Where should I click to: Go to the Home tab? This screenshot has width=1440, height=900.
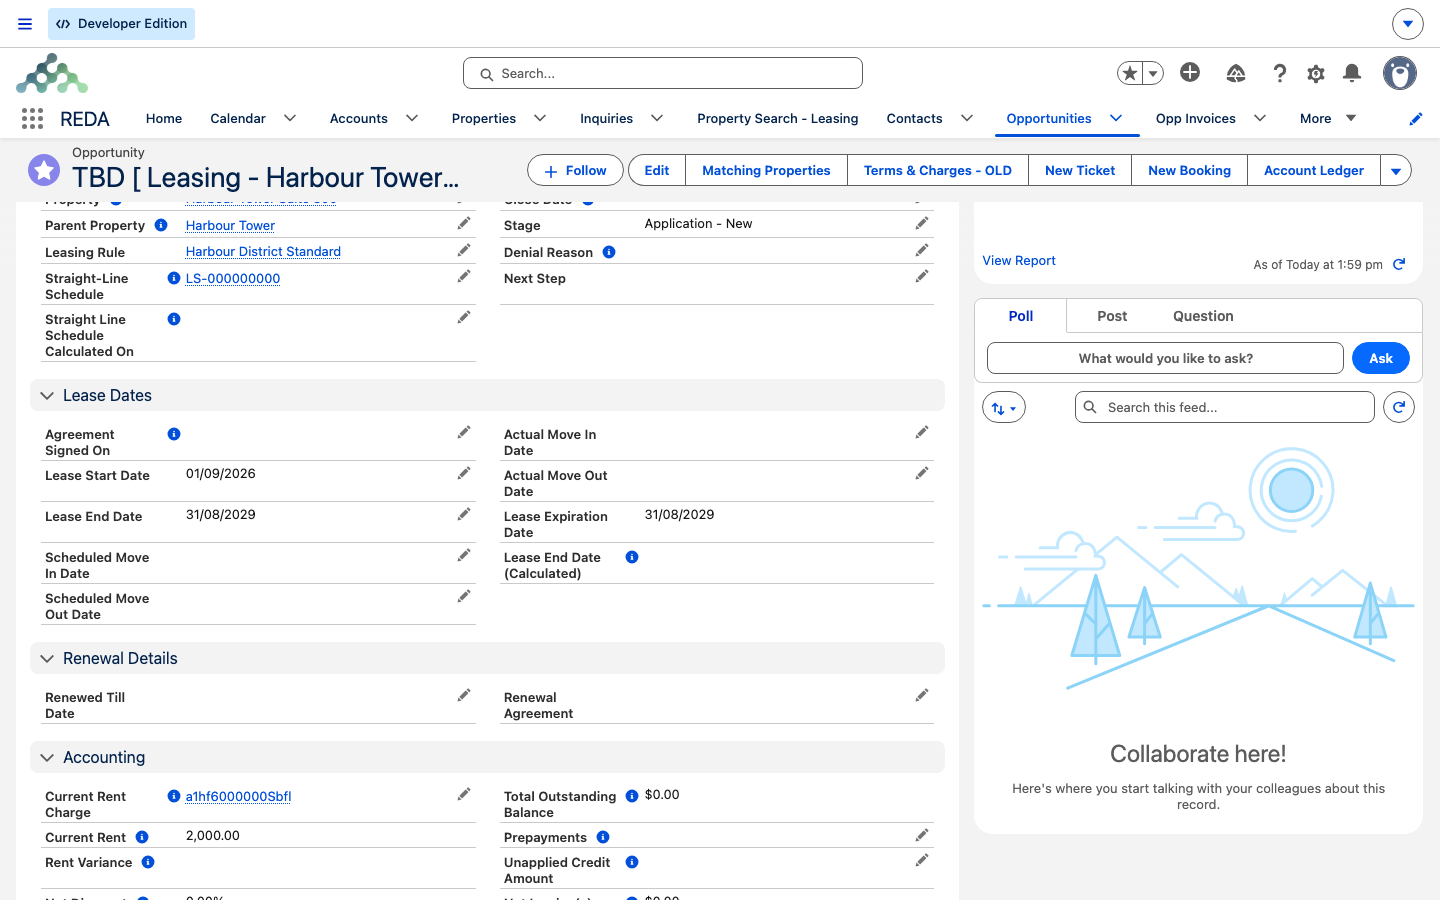(164, 118)
